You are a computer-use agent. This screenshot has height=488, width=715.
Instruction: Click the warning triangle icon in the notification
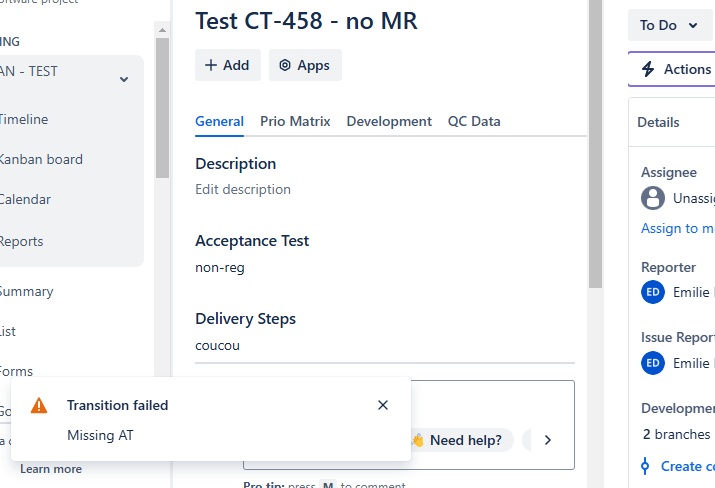39,405
